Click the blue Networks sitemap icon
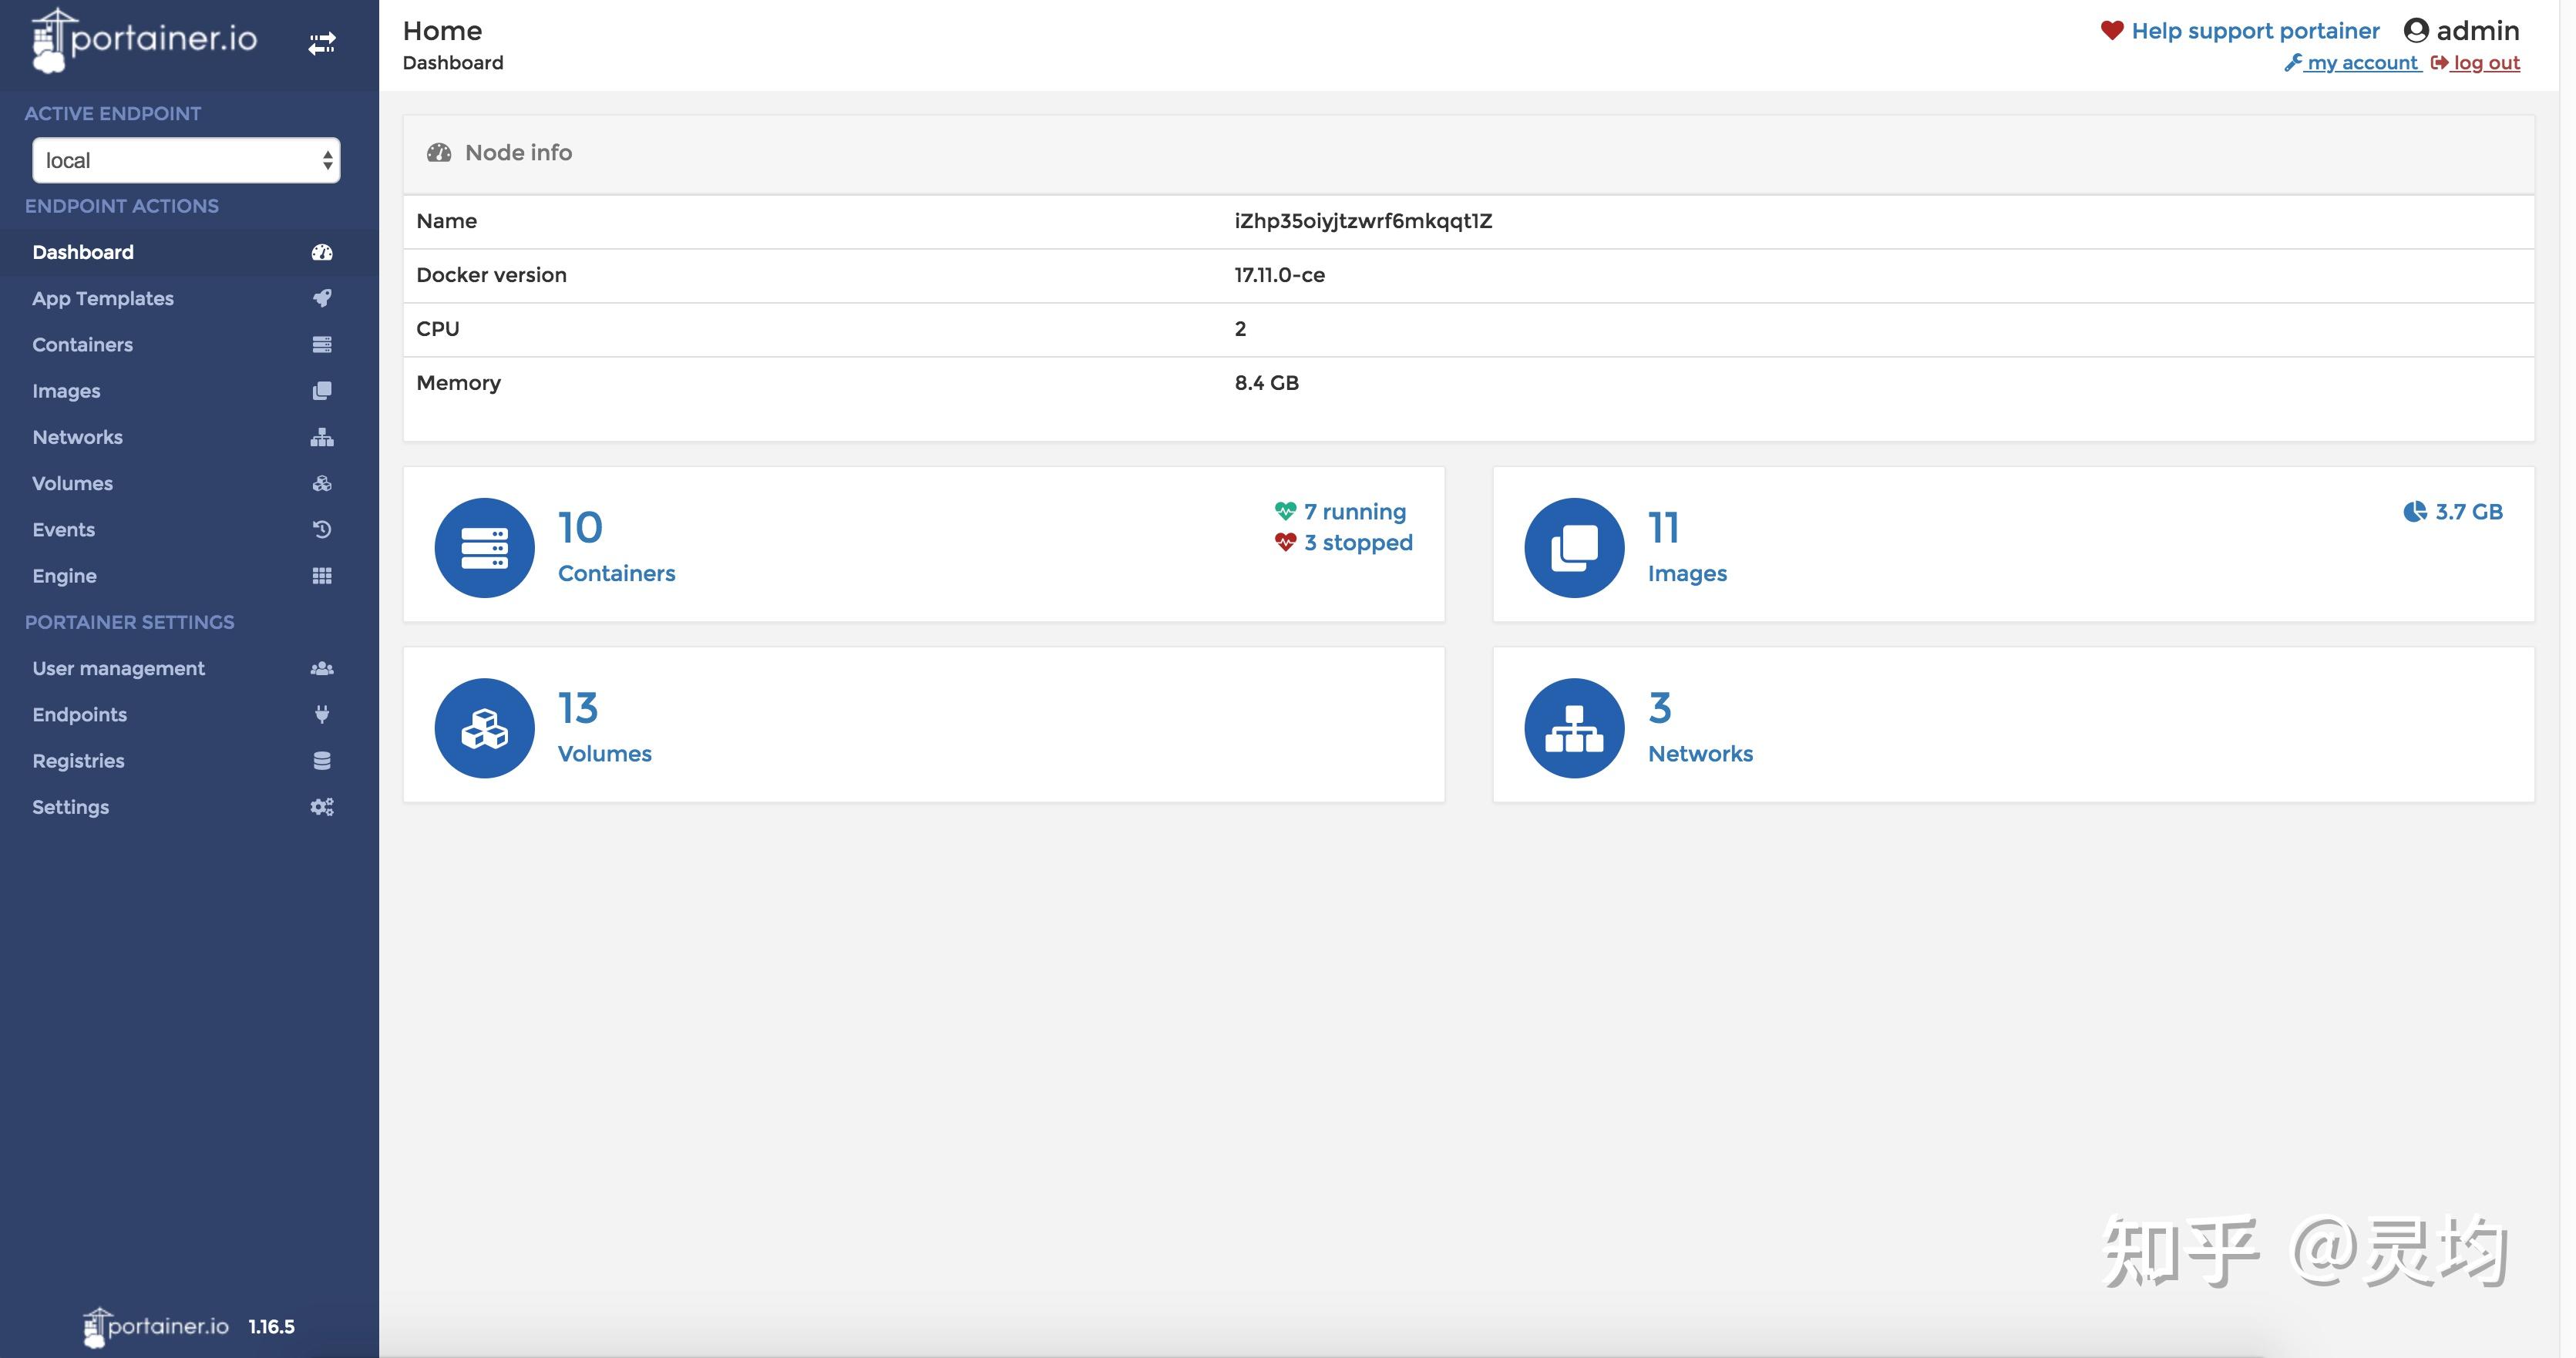This screenshot has width=2576, height=1358. point(1574,728)
